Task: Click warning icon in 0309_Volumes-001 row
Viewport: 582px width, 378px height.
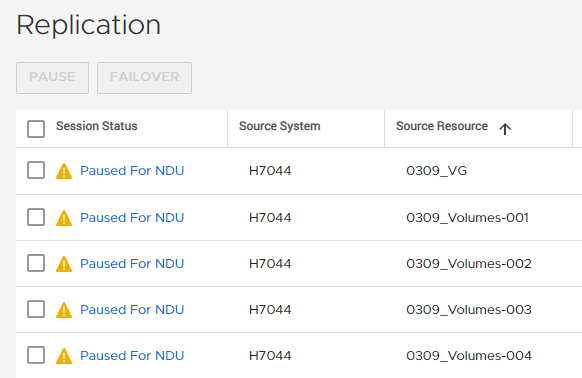Action: pyautogui.click(x=64, y=218)
